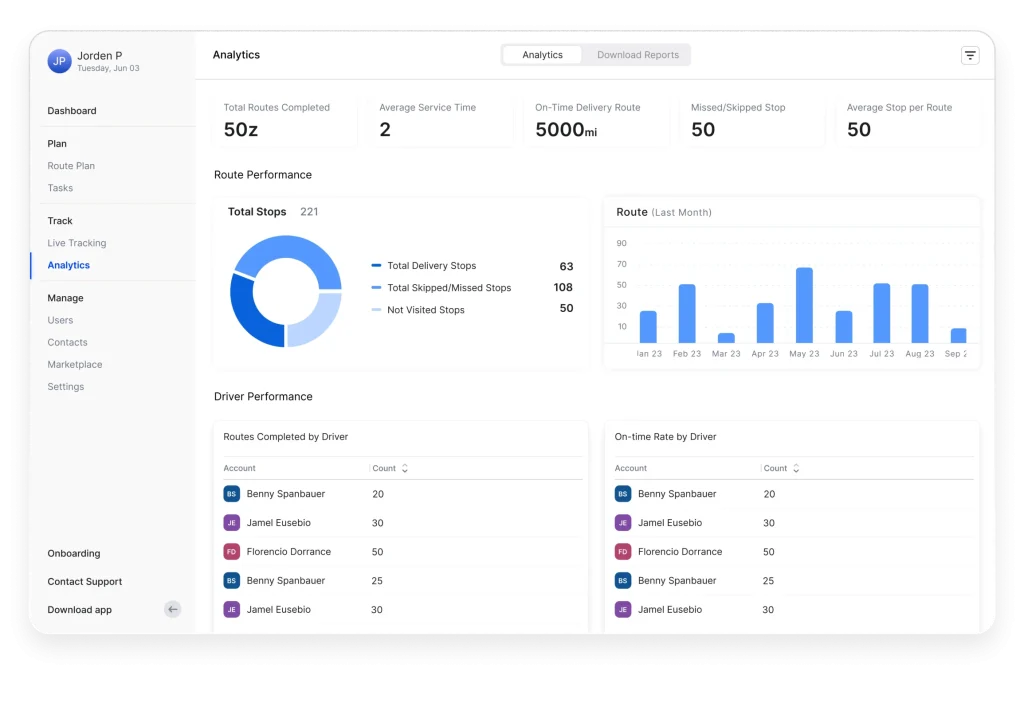Image resolution: width=1024 pixels, height=718 pixels.
Task: Click the Track section heading
Action: point(60,221)
